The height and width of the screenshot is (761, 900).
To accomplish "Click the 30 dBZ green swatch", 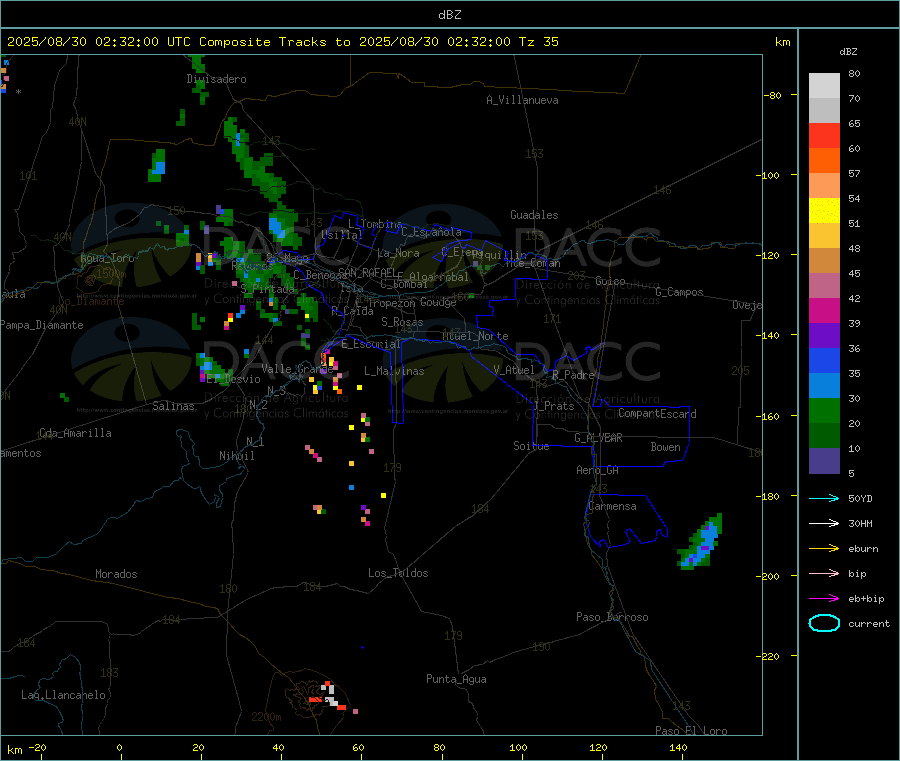I will click(824, 410).
